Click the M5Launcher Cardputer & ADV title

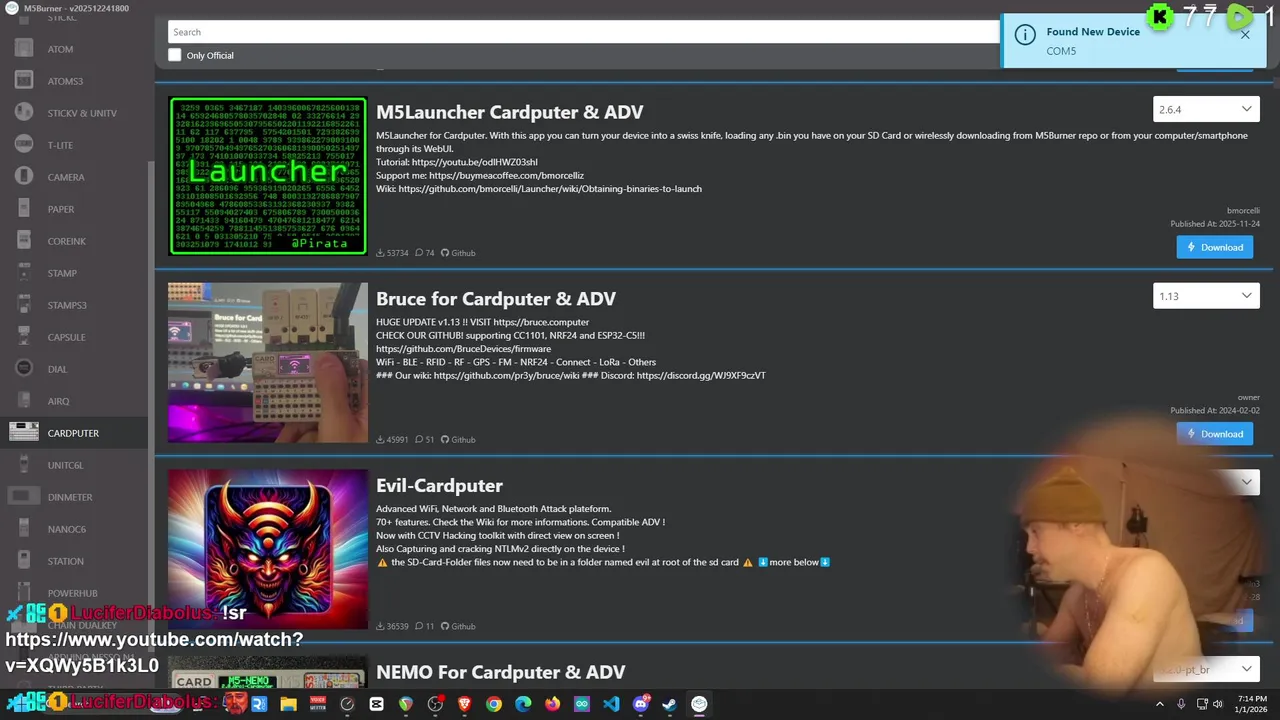pos(509,112)
